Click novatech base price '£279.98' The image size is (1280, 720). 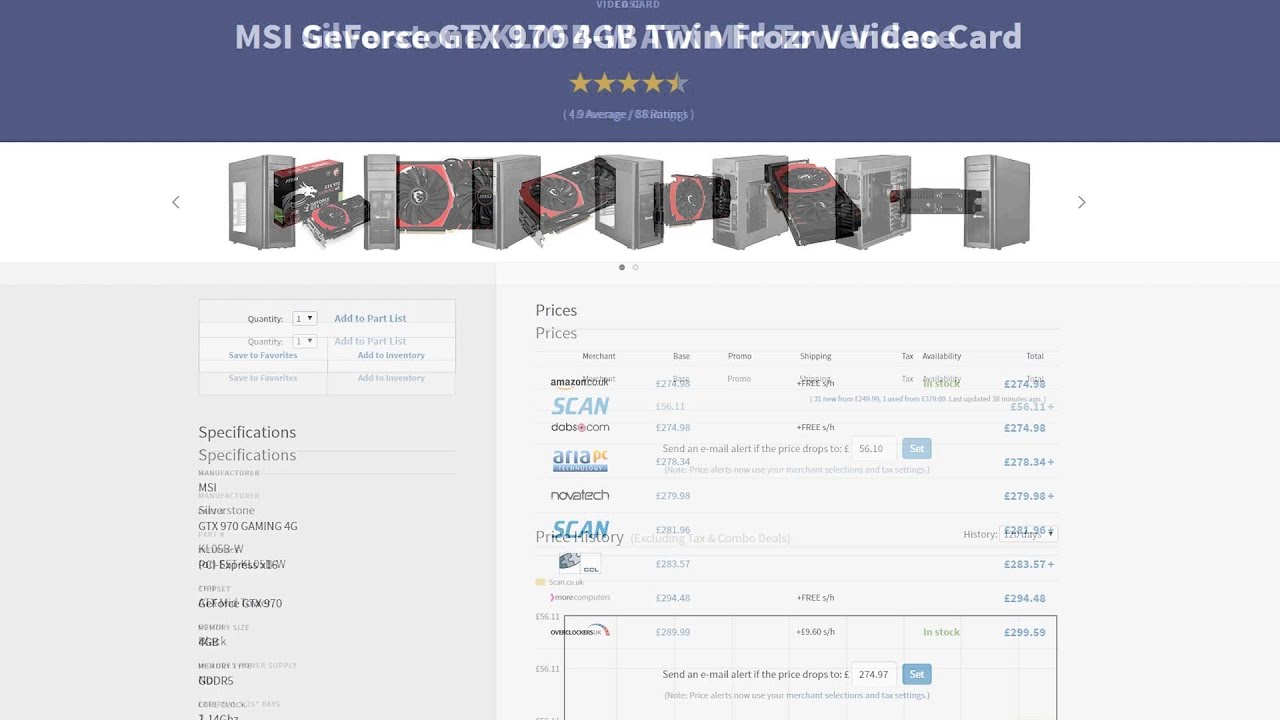(x=673, y=496)
